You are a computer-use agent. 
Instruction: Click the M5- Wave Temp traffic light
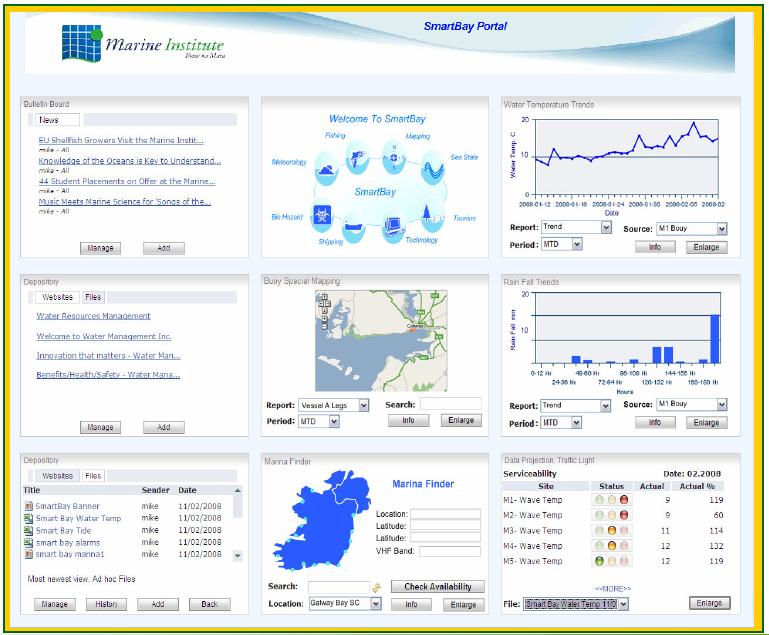tap(611, 560)
